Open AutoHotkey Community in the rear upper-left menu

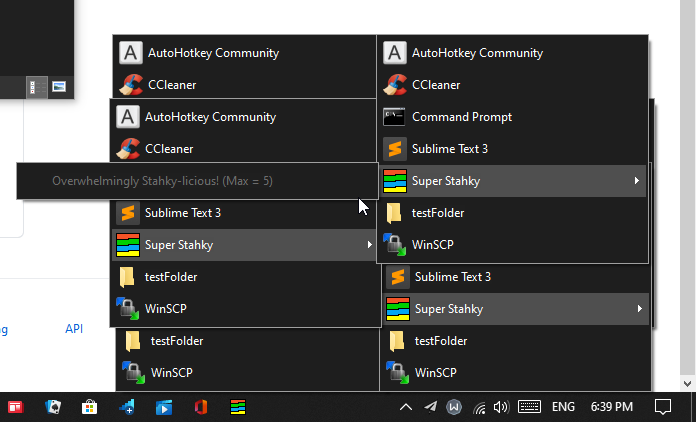pos(245,53)
